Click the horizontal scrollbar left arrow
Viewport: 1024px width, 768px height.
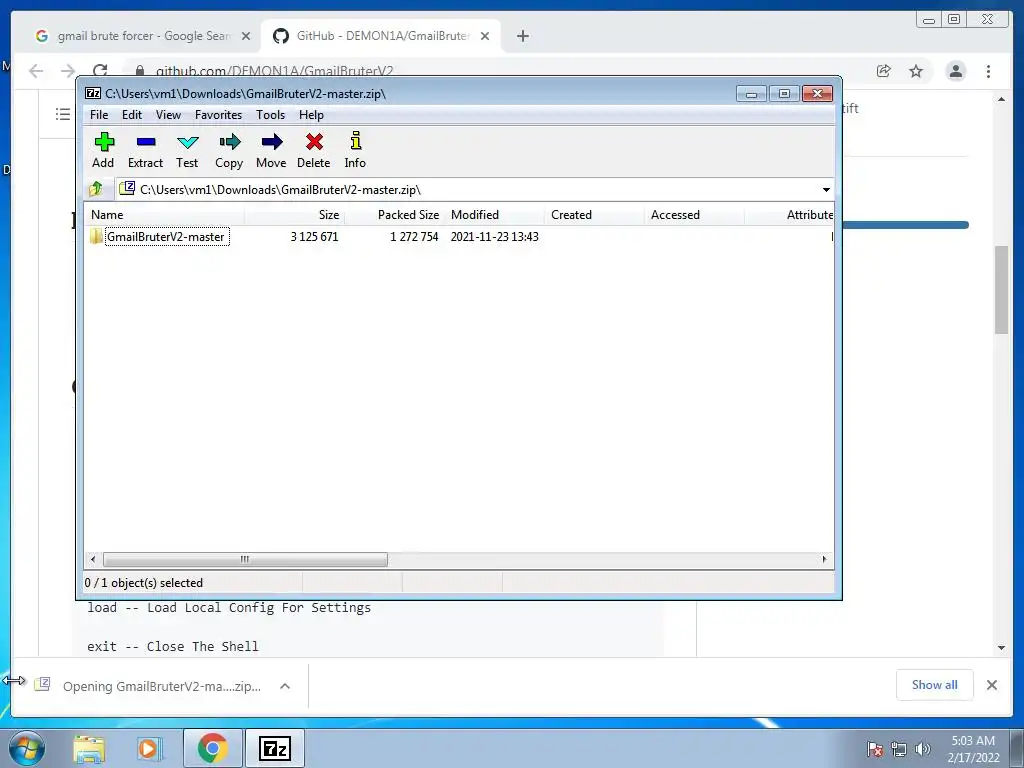coord(93,560)
